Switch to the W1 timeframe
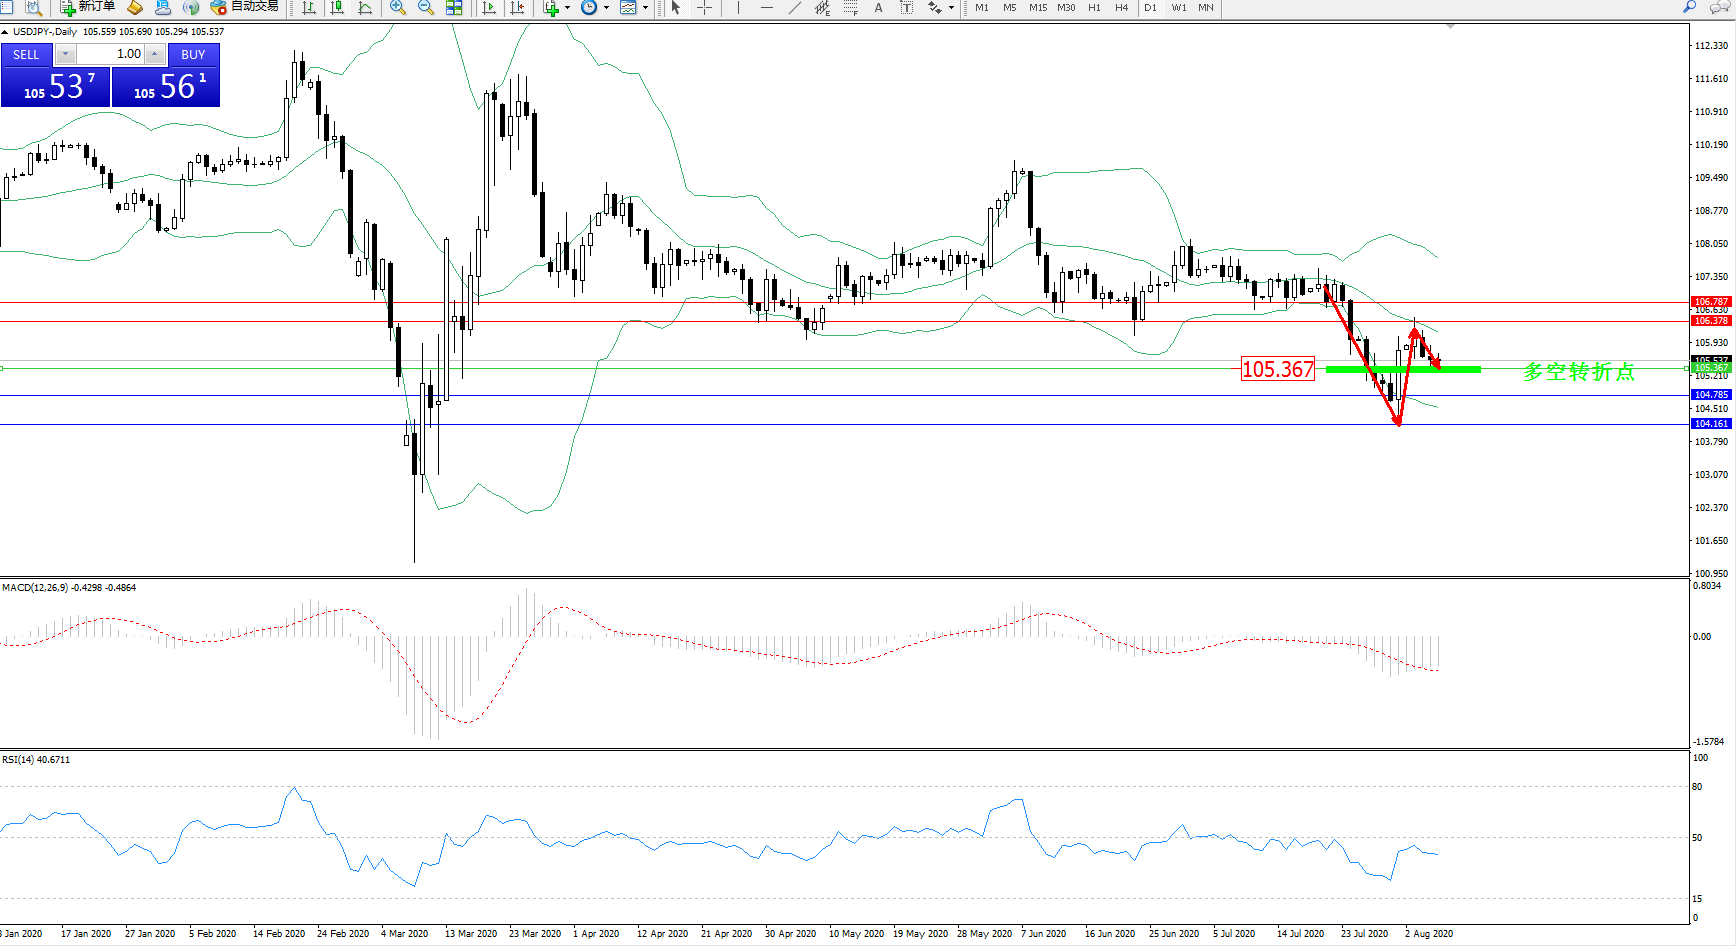1736x947 pixels. click(x=1179, y=8)
